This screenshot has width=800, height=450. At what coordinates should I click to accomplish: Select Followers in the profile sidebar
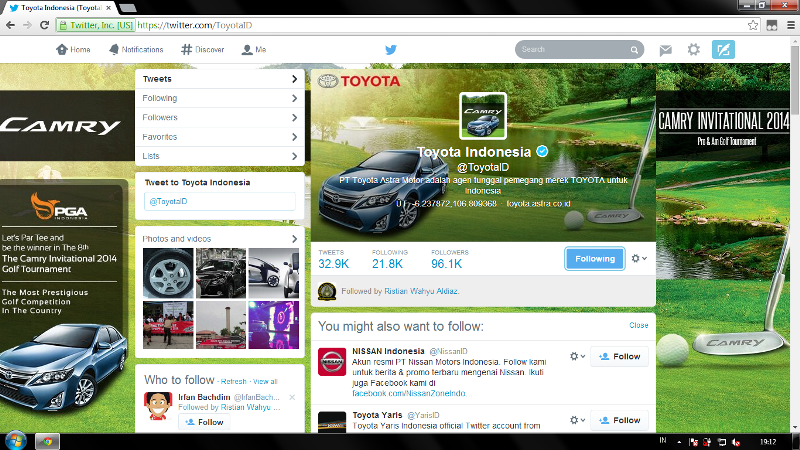tap(220, 118)
